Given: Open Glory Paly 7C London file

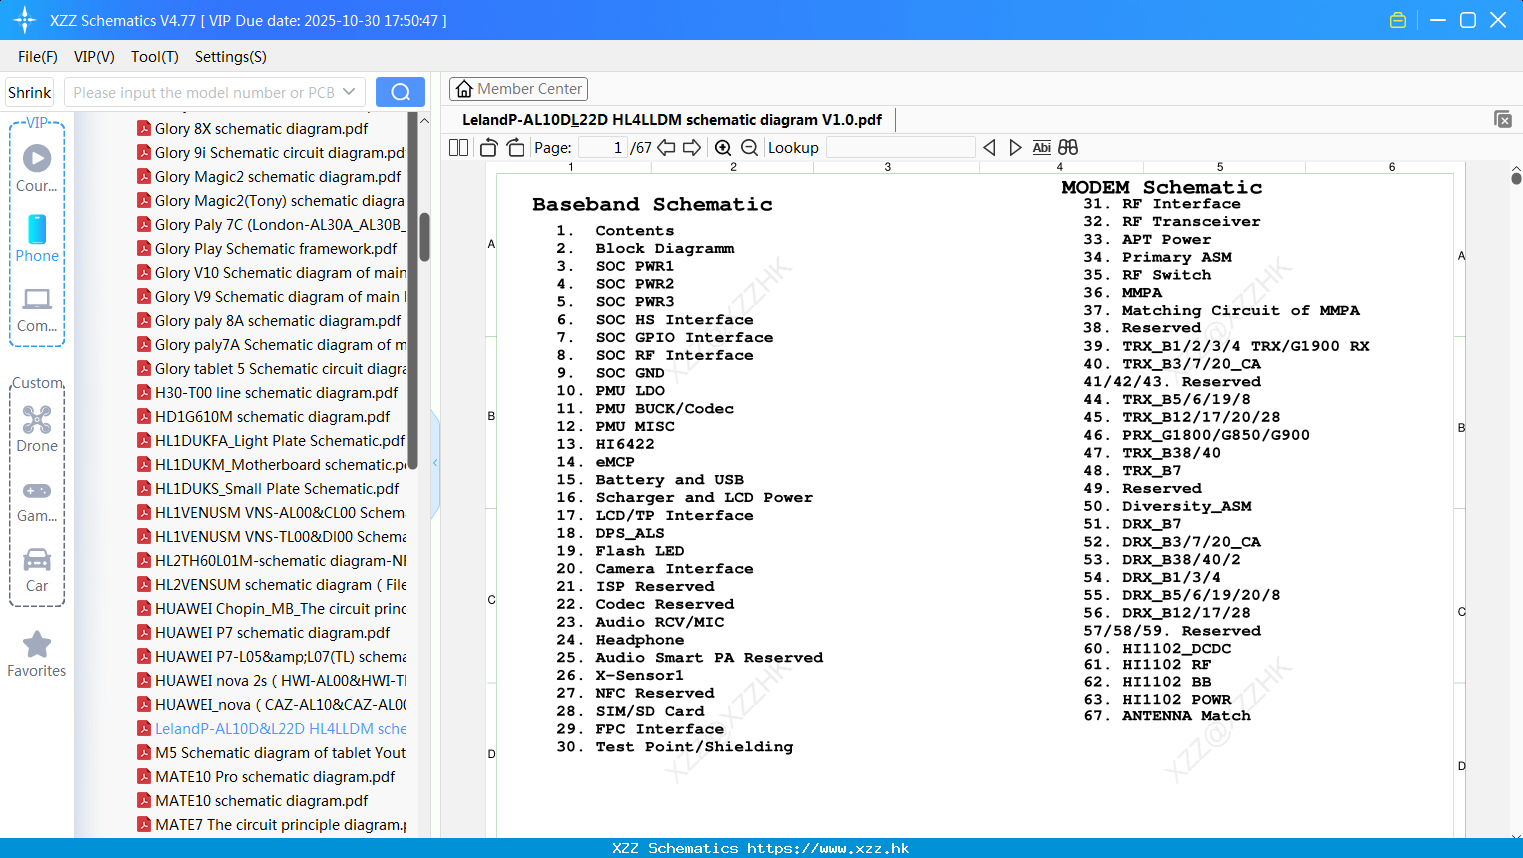Looking at the screenshot, I should (x=271, y=224).
